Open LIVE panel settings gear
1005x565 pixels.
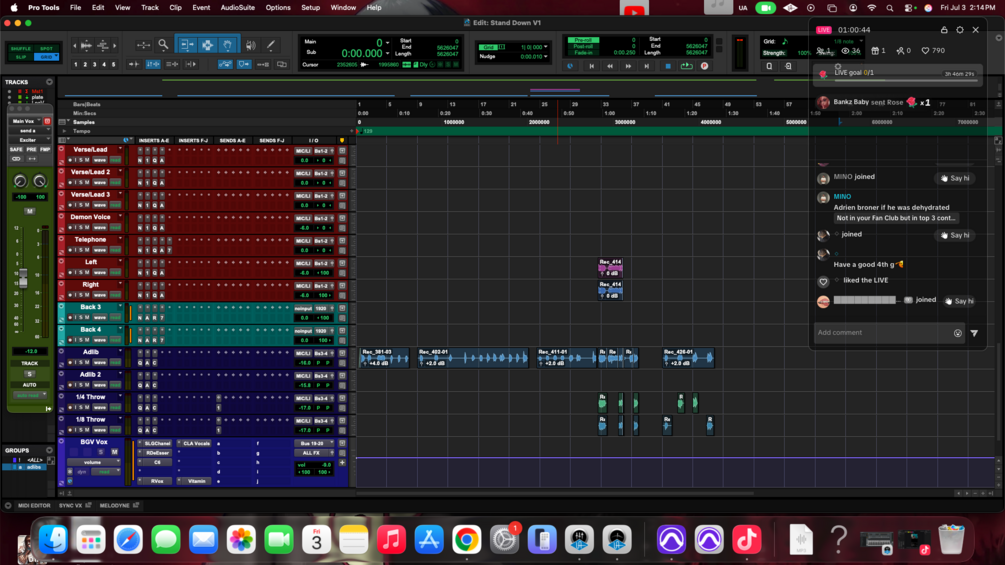[959, 30]
